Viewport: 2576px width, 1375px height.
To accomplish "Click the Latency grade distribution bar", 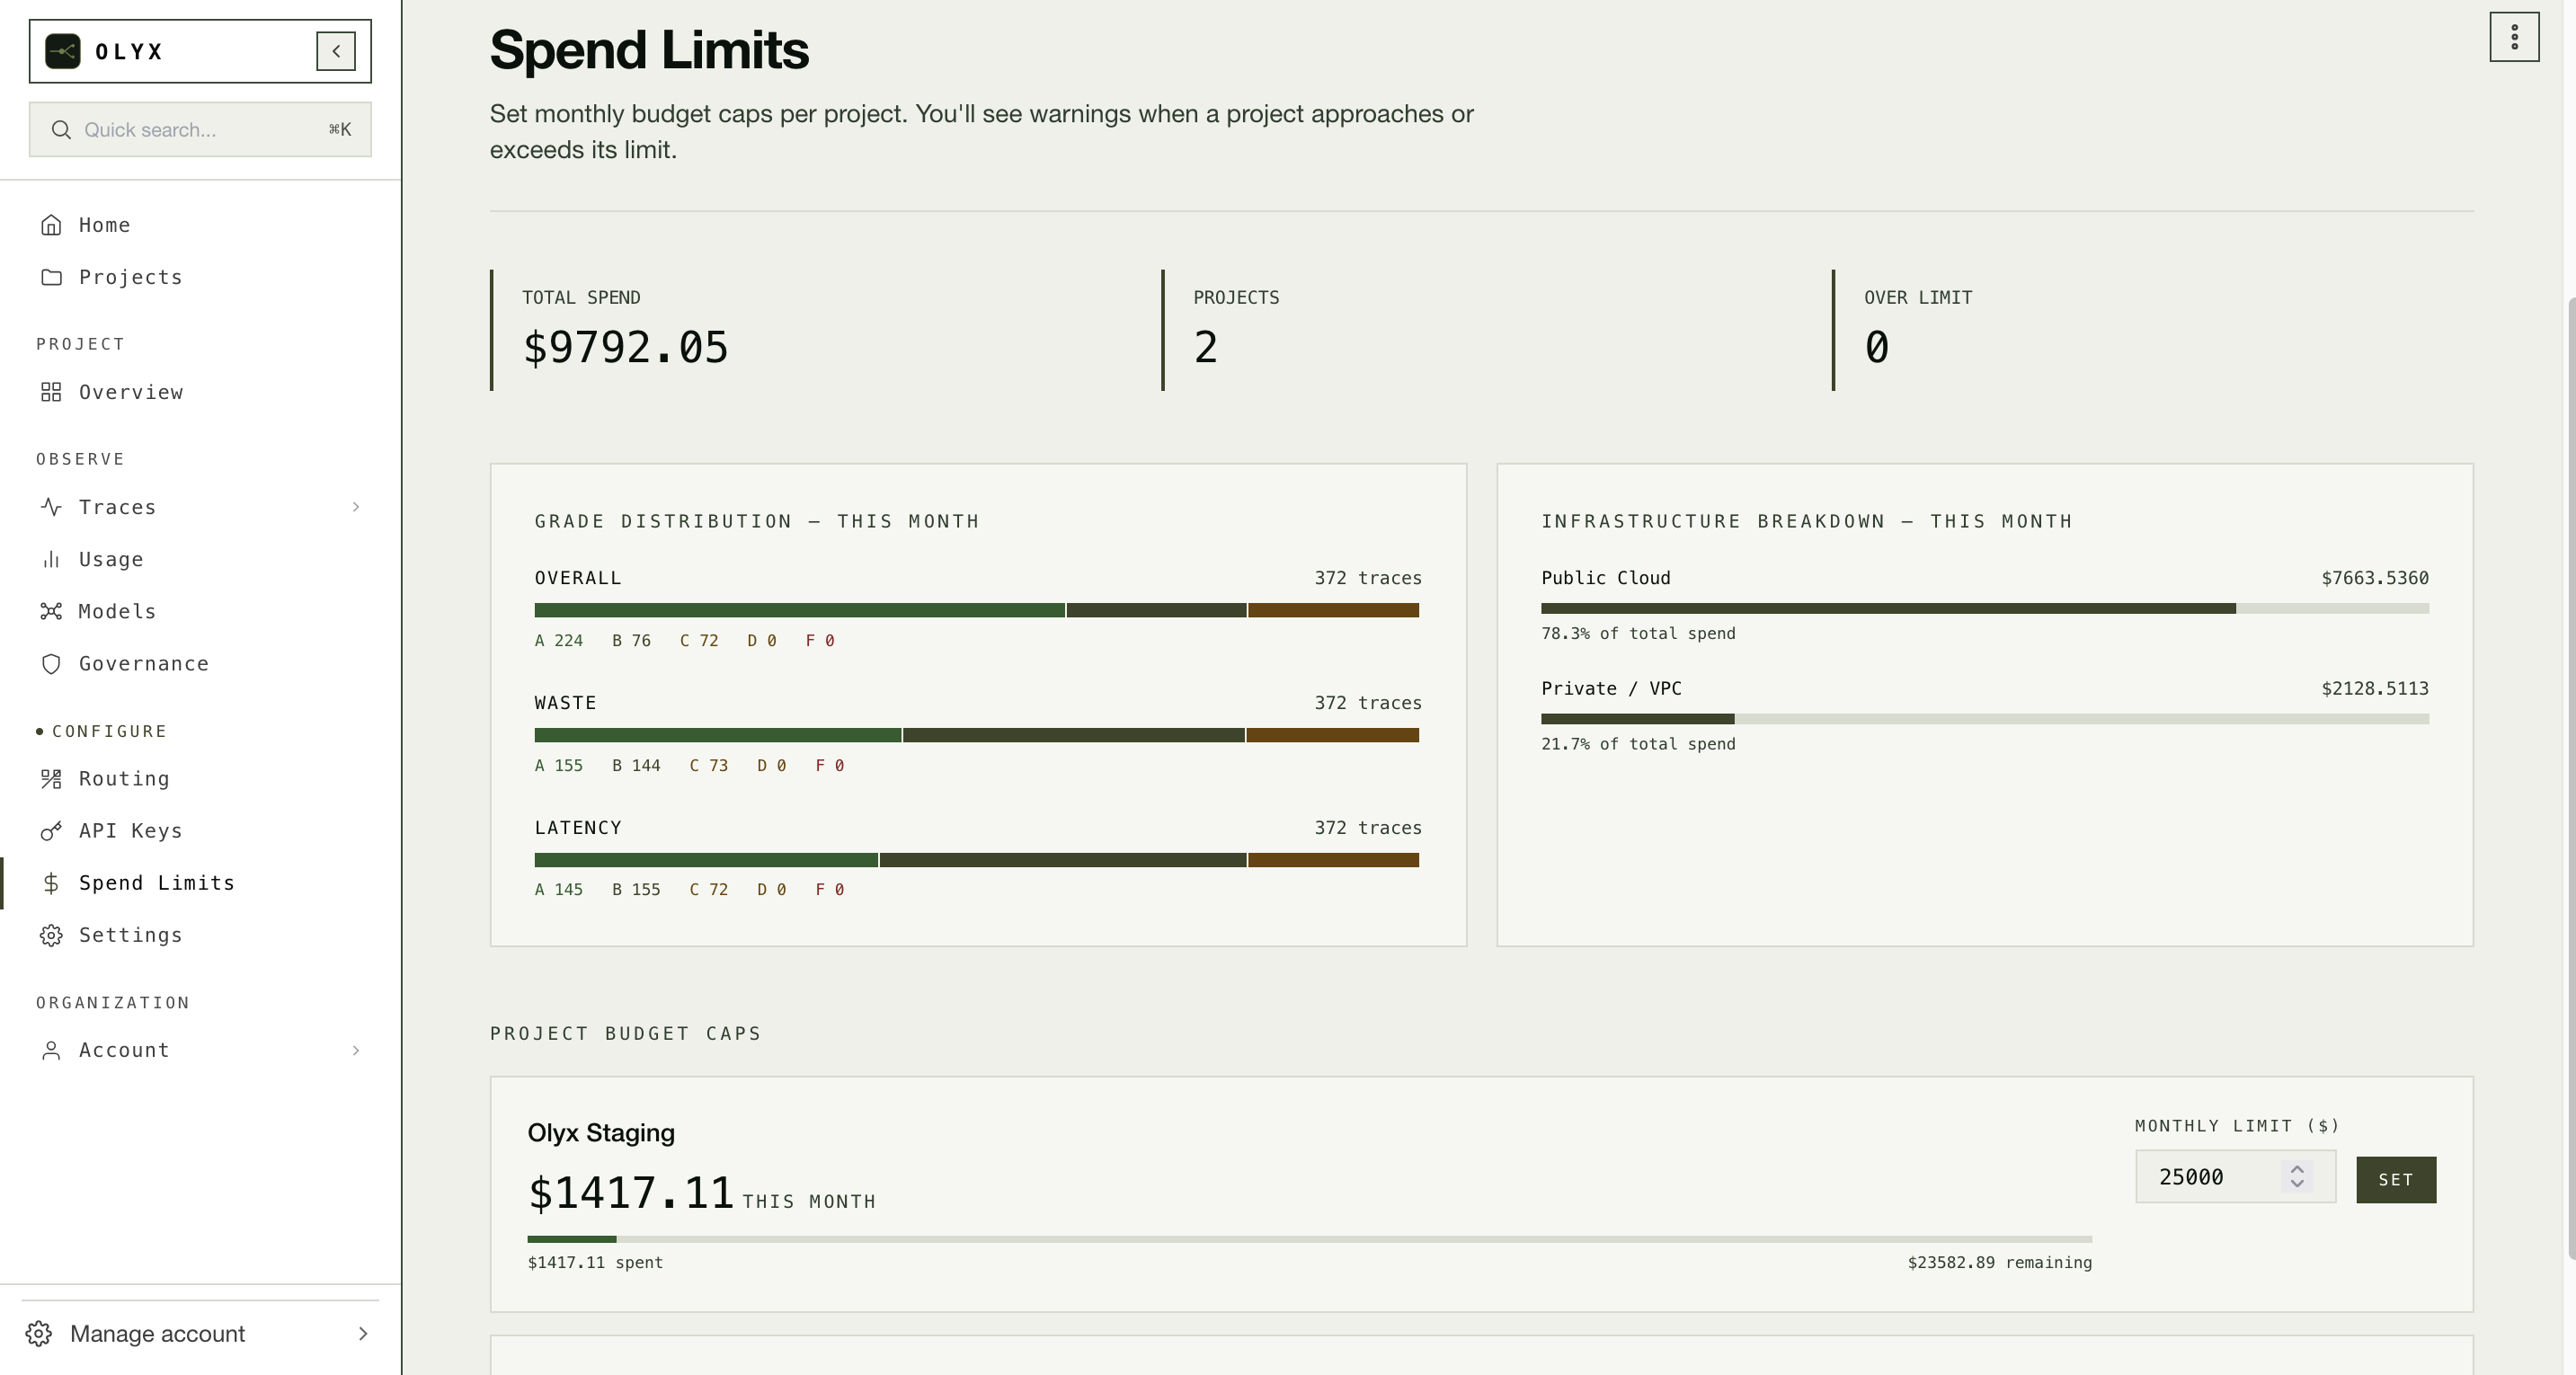I will click(x=977, y=860).
